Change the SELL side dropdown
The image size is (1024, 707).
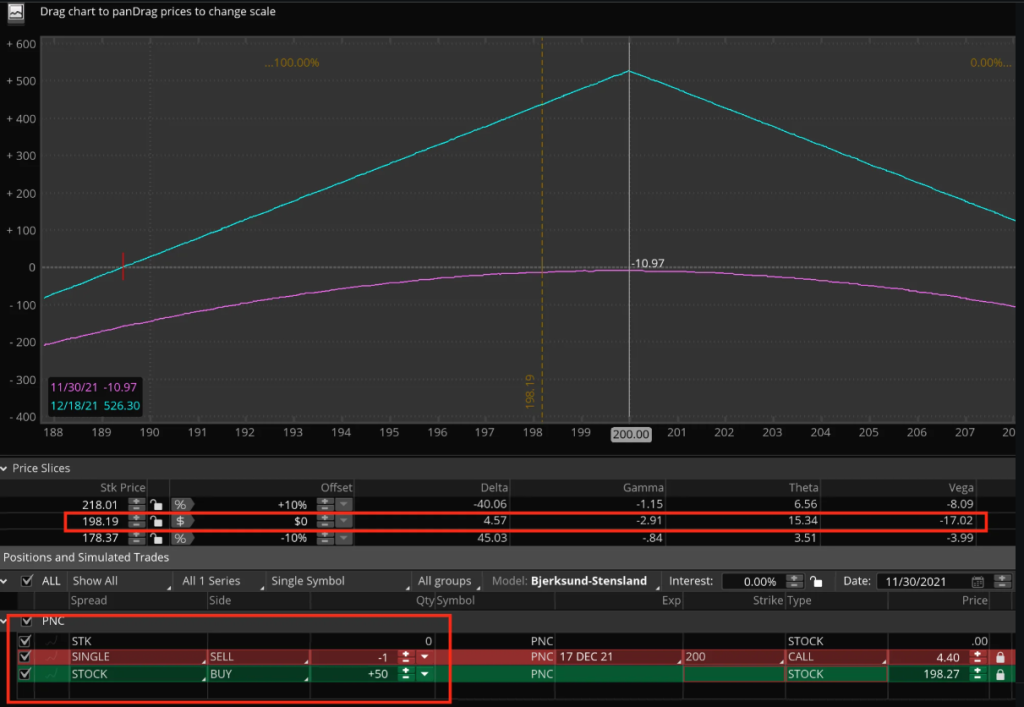[x=259, y=657]
